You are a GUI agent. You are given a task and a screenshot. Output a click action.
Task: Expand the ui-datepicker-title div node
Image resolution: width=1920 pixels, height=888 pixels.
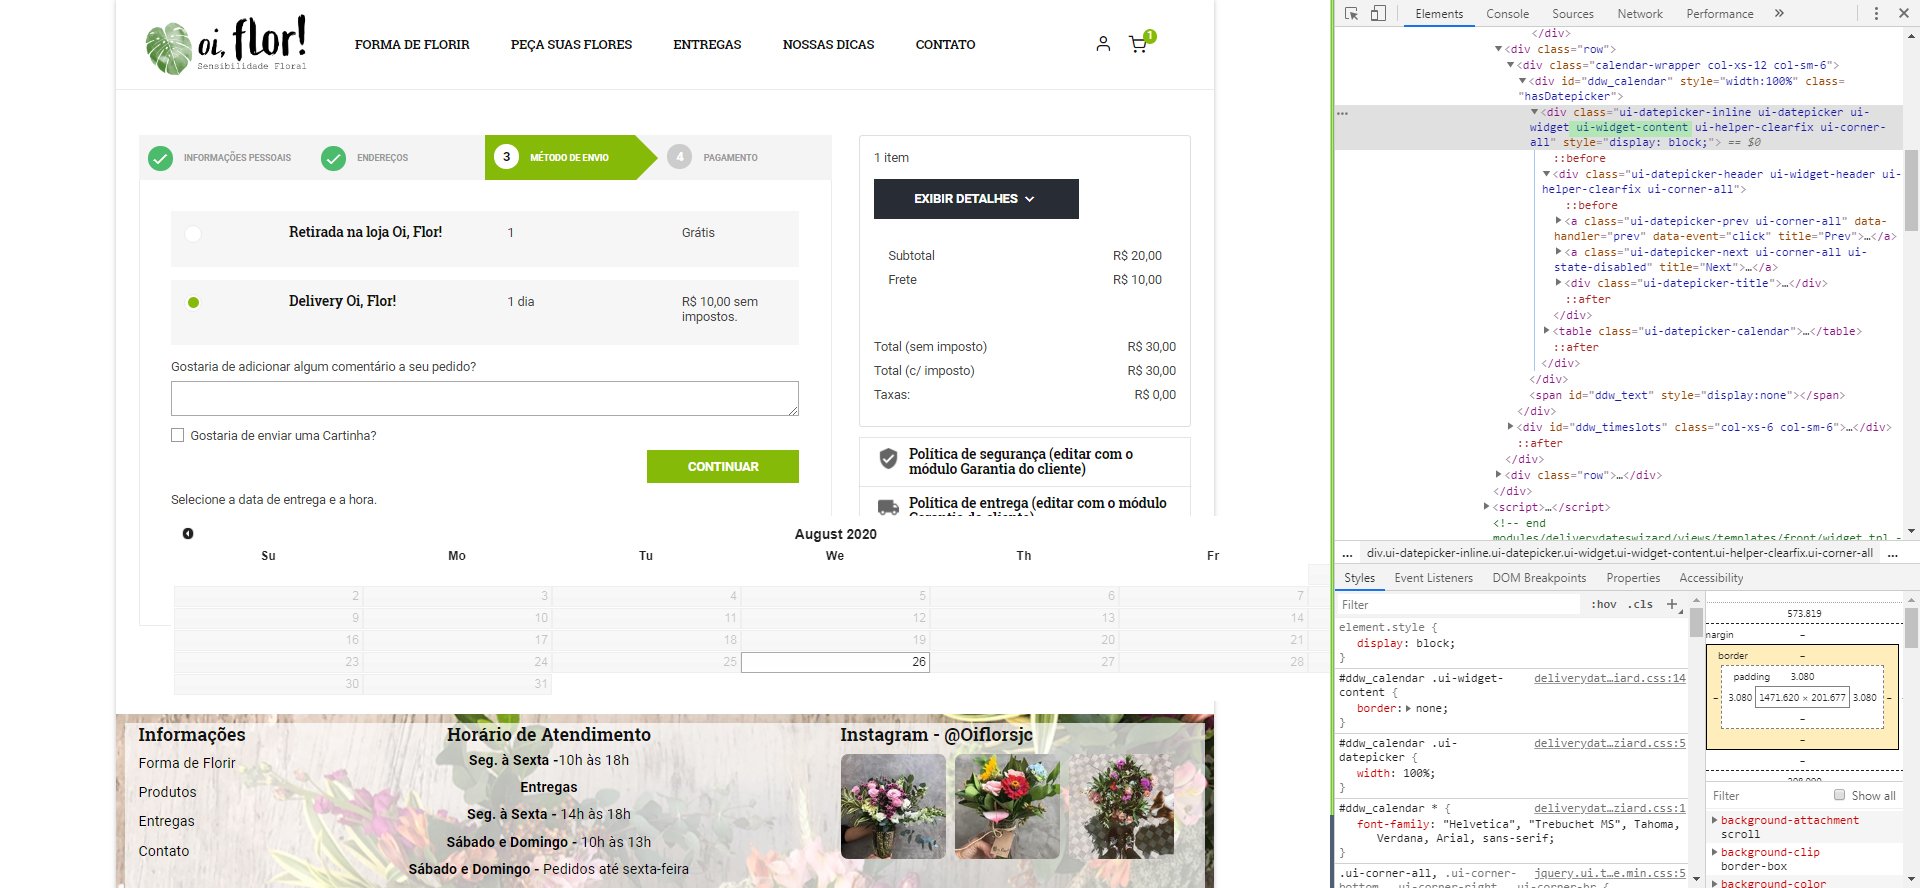(x=1558, y=283)
